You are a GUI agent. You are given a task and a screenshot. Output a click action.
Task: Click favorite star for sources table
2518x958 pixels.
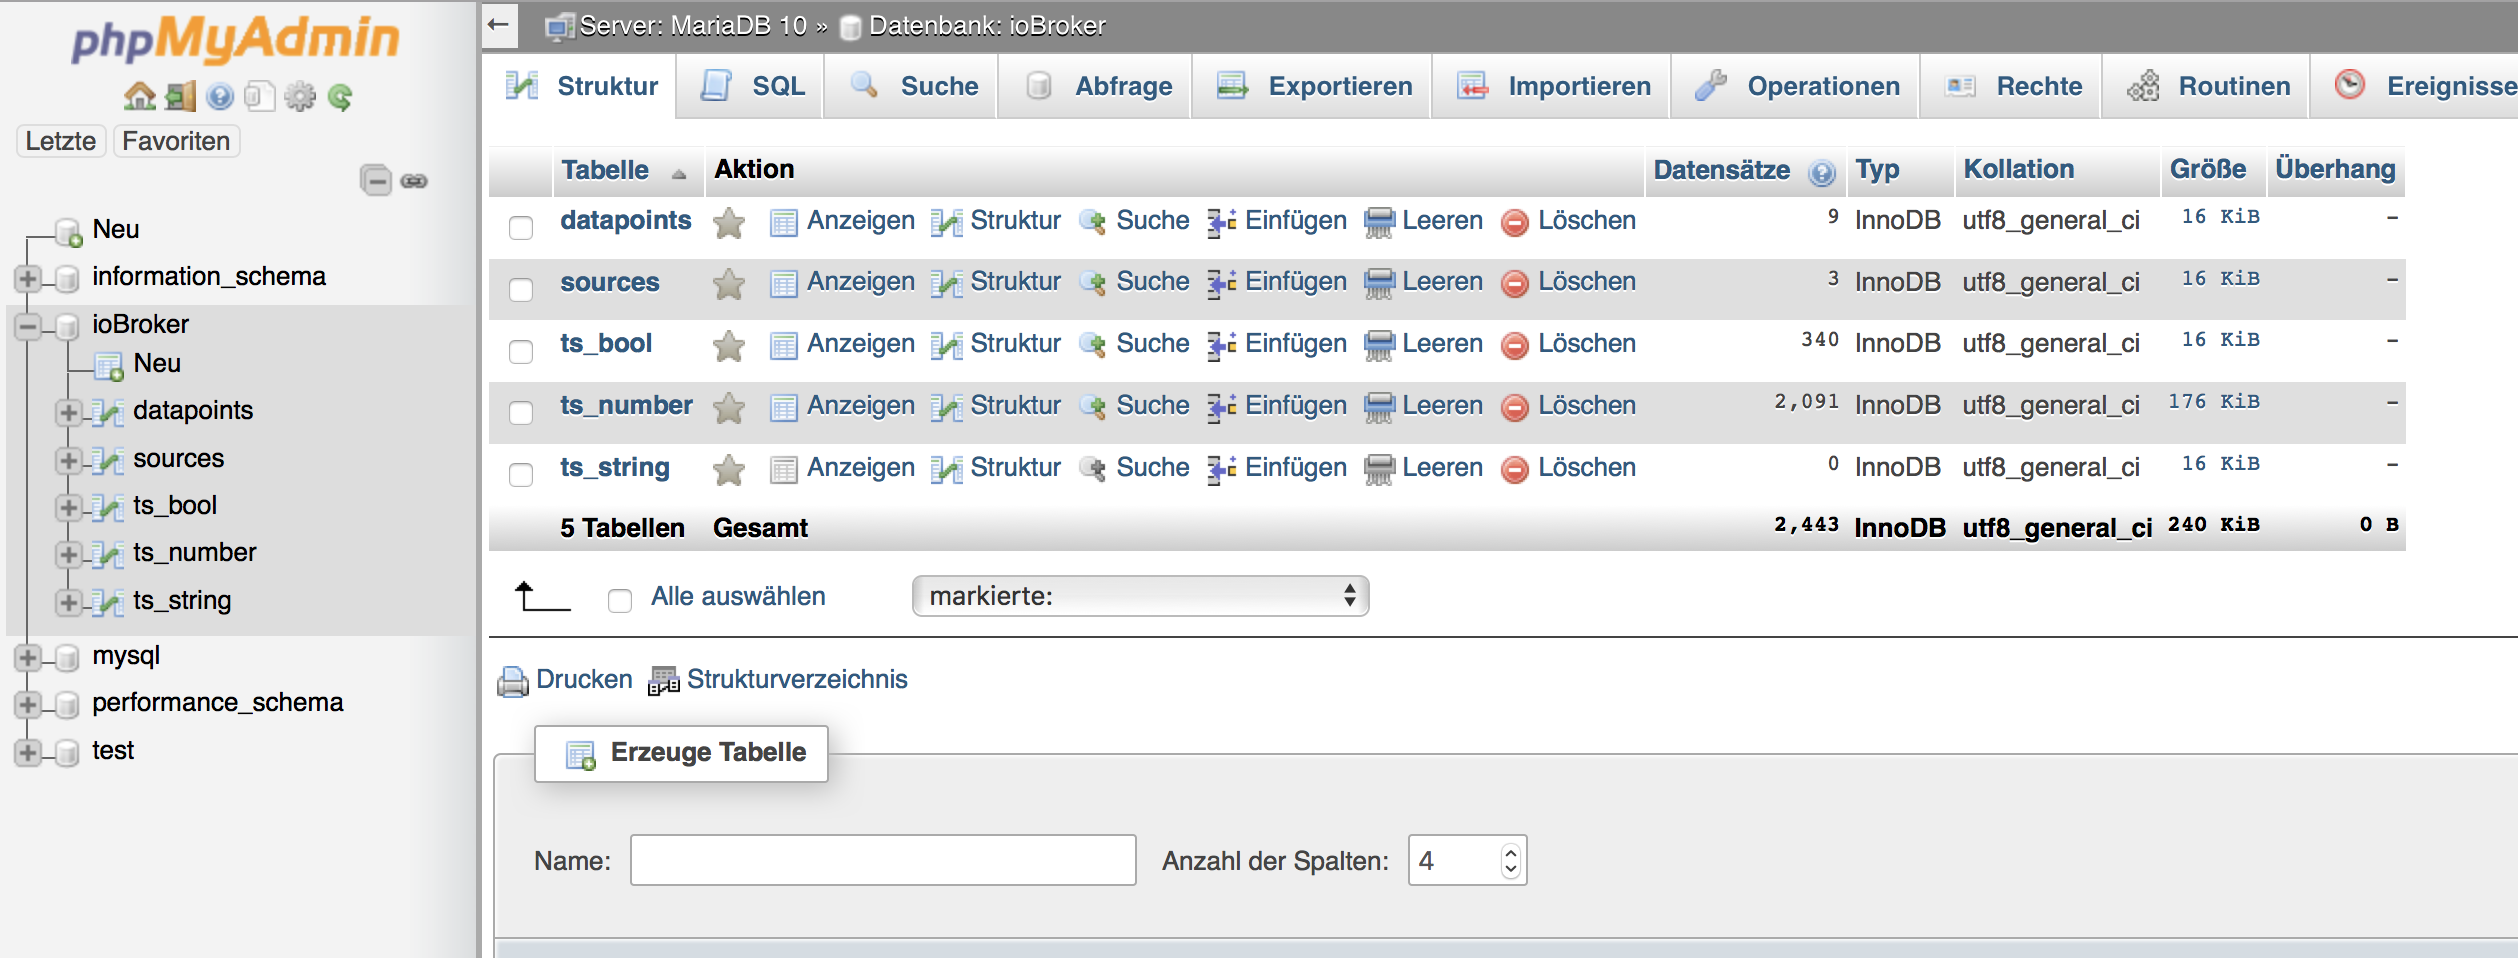pyautogui.click(x=729, y=284)
